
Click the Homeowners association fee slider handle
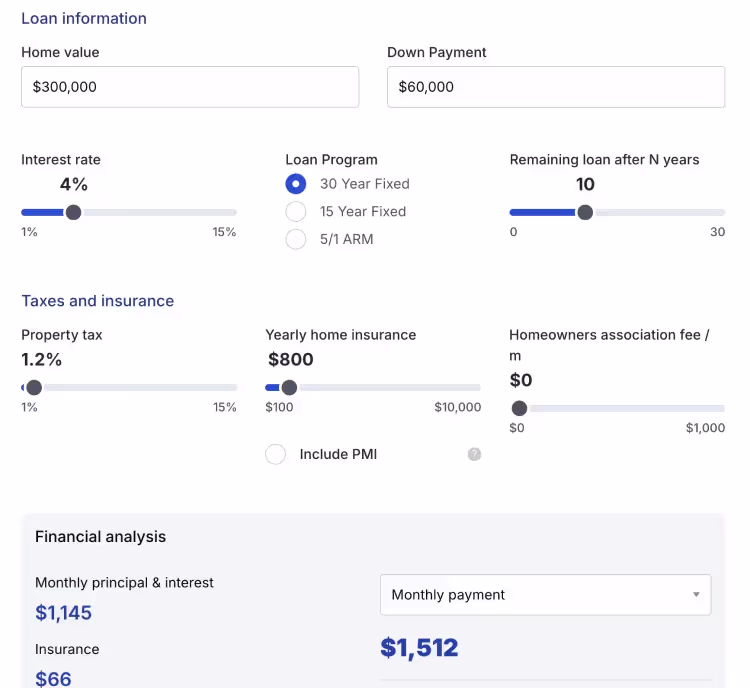tap(519, 408)
